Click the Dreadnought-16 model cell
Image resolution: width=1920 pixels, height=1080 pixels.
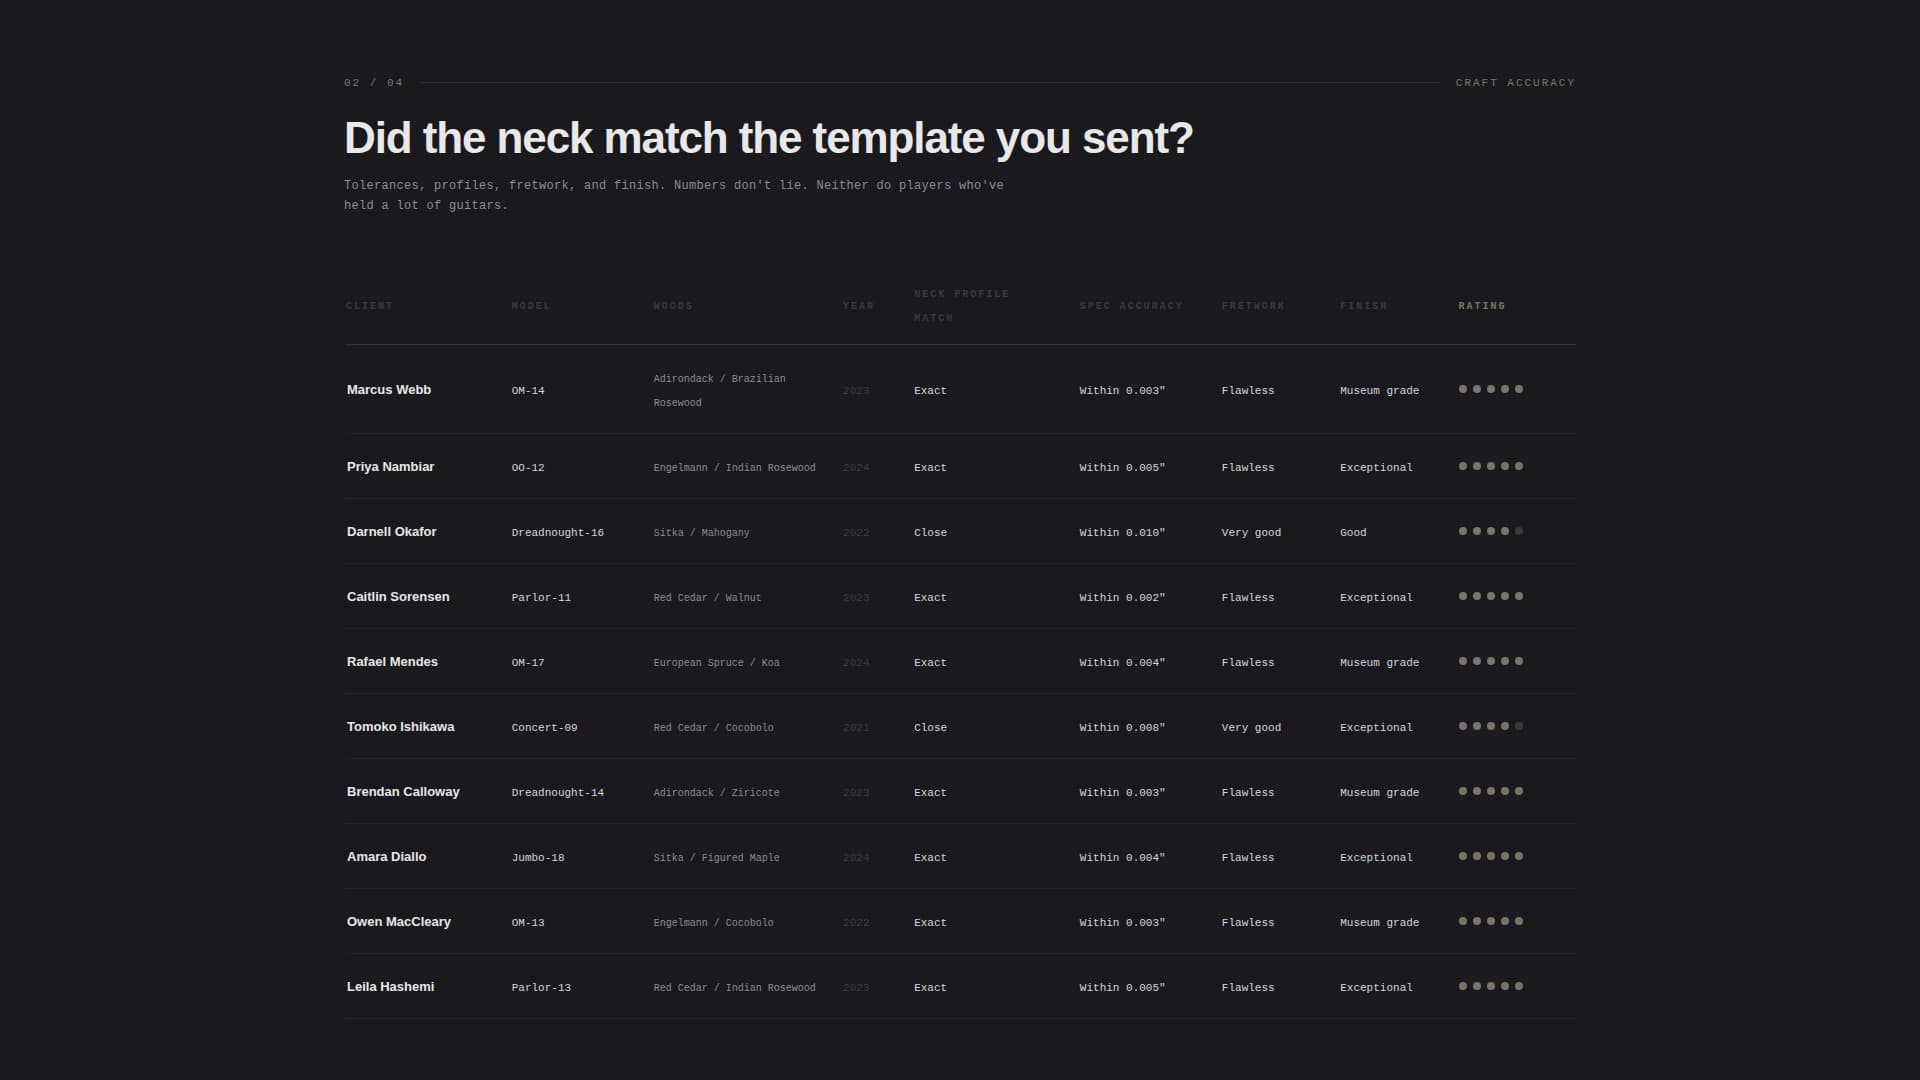[x=557, y=533]
